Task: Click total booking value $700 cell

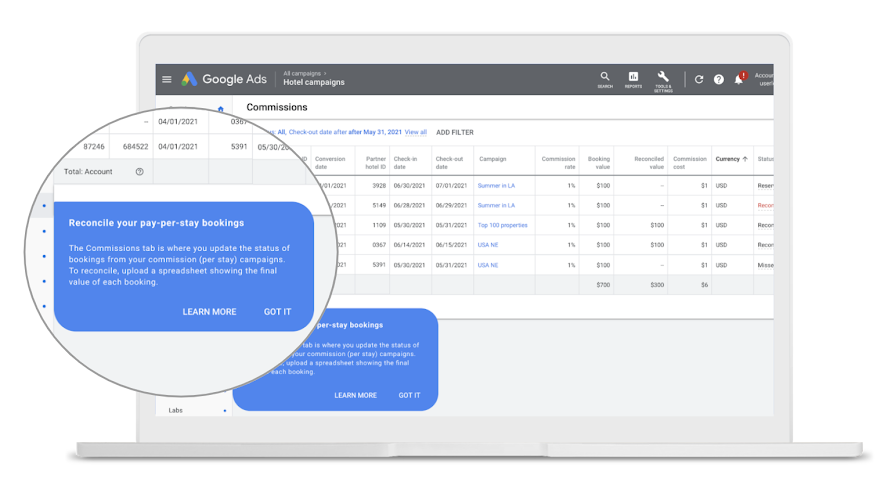Action: click(603, 285)
